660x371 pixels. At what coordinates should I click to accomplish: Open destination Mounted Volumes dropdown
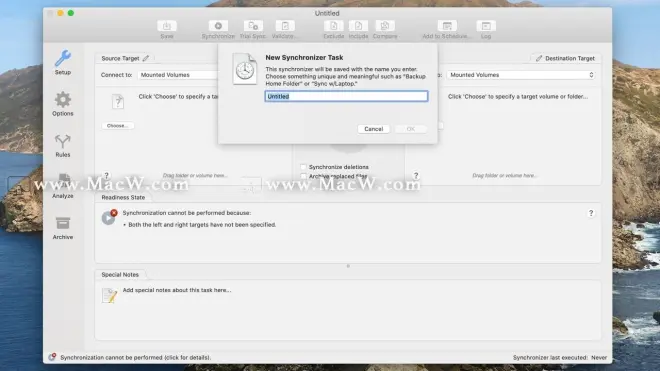click(521, 75)
